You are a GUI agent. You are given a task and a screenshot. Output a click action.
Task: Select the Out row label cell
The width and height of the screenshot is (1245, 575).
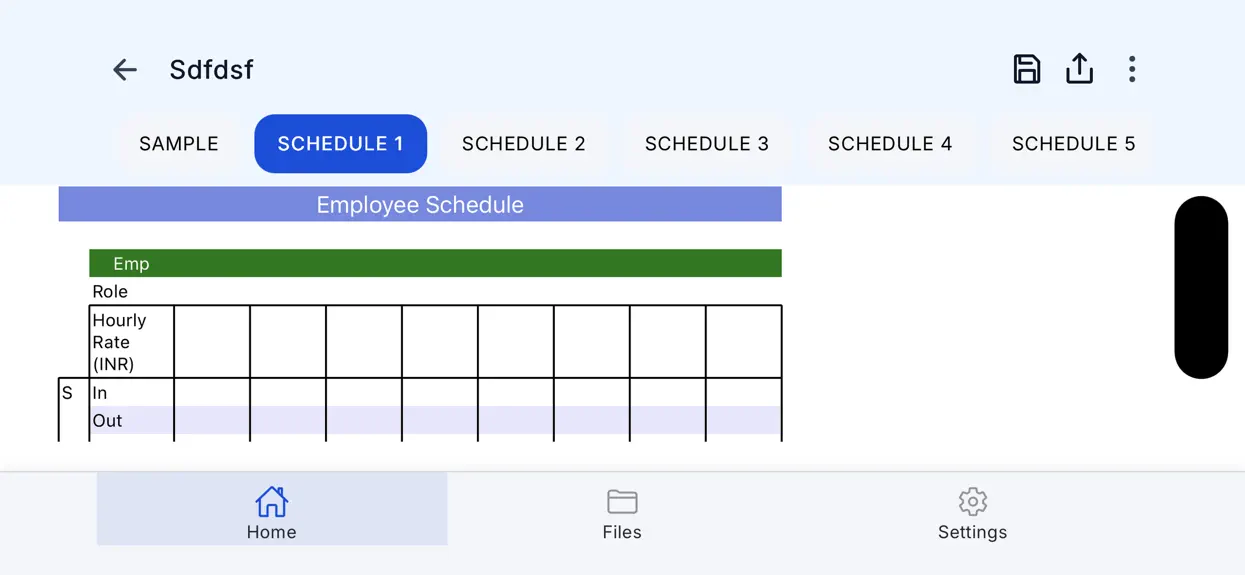click(x=131, y=420)
